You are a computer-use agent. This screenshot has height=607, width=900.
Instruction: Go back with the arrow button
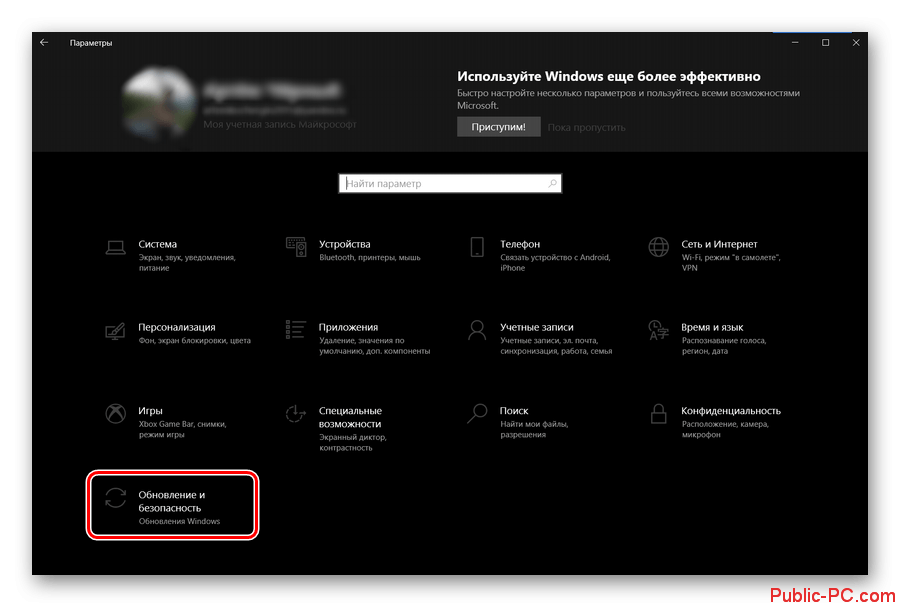44,42
